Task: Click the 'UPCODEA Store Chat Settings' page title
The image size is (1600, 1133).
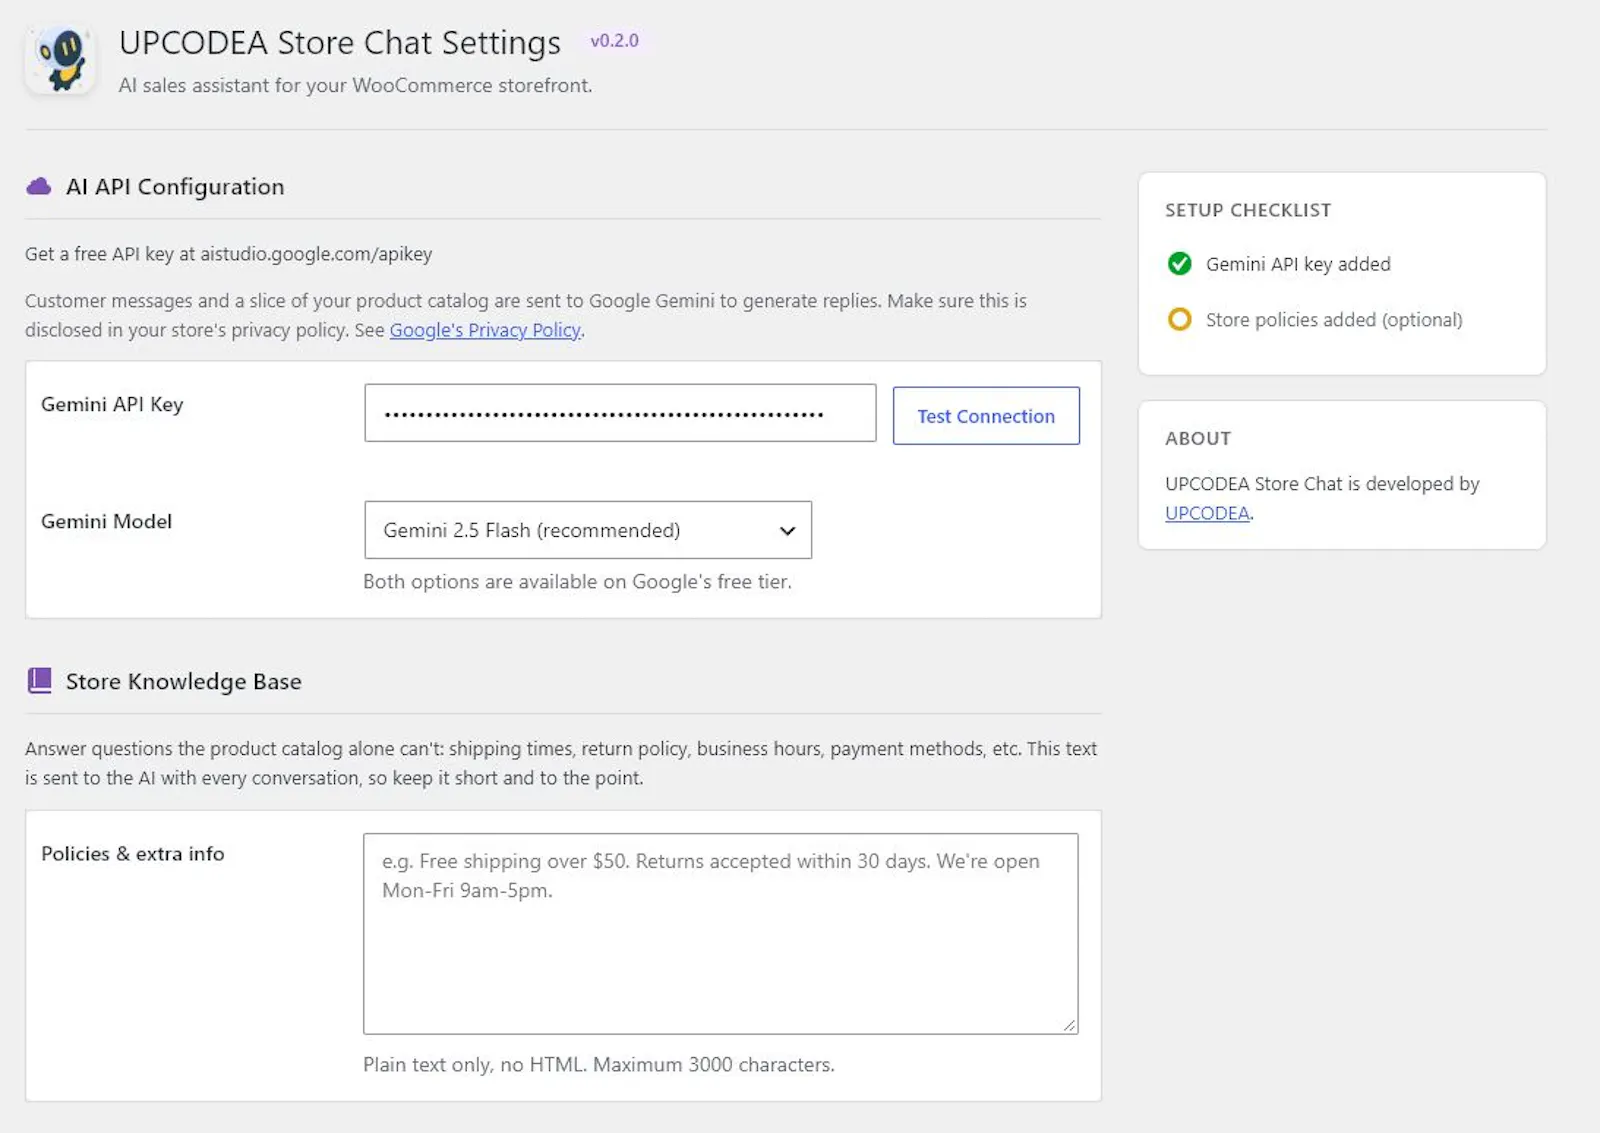Action: pyautogui.click(x=340, y=43)
